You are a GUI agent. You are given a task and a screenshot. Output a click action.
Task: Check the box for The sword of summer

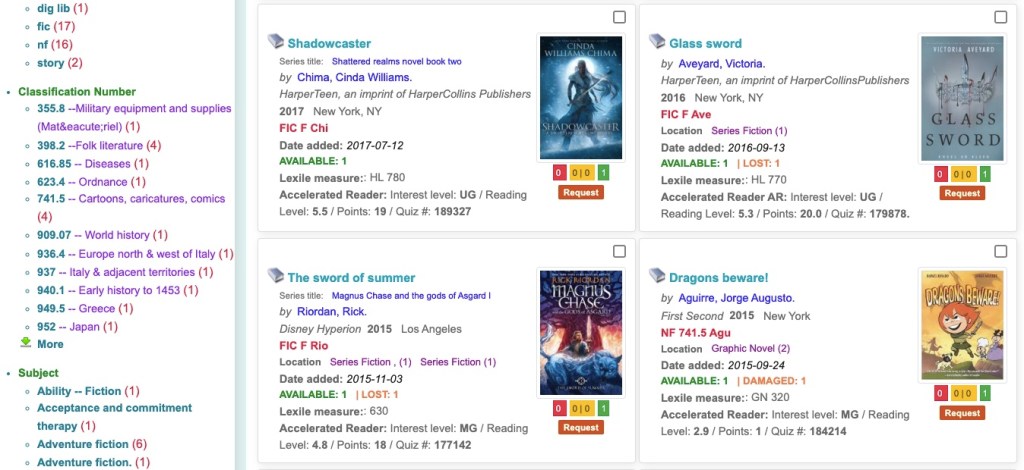pos(619,251)
